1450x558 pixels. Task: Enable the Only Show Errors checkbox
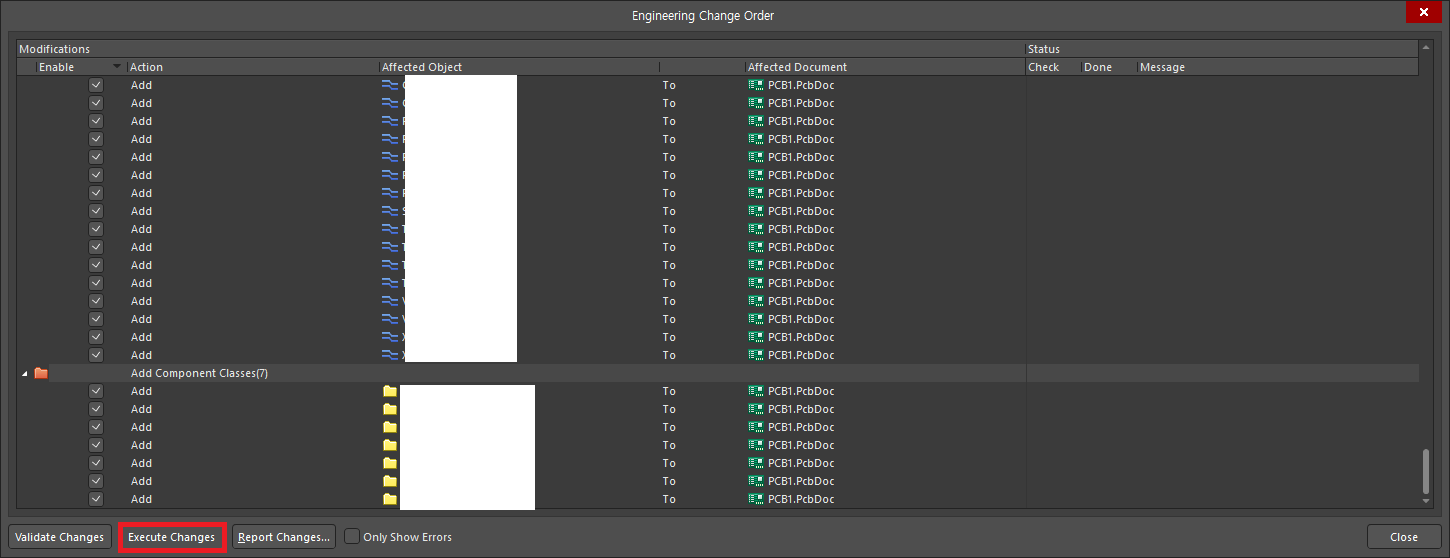point(352,537)
